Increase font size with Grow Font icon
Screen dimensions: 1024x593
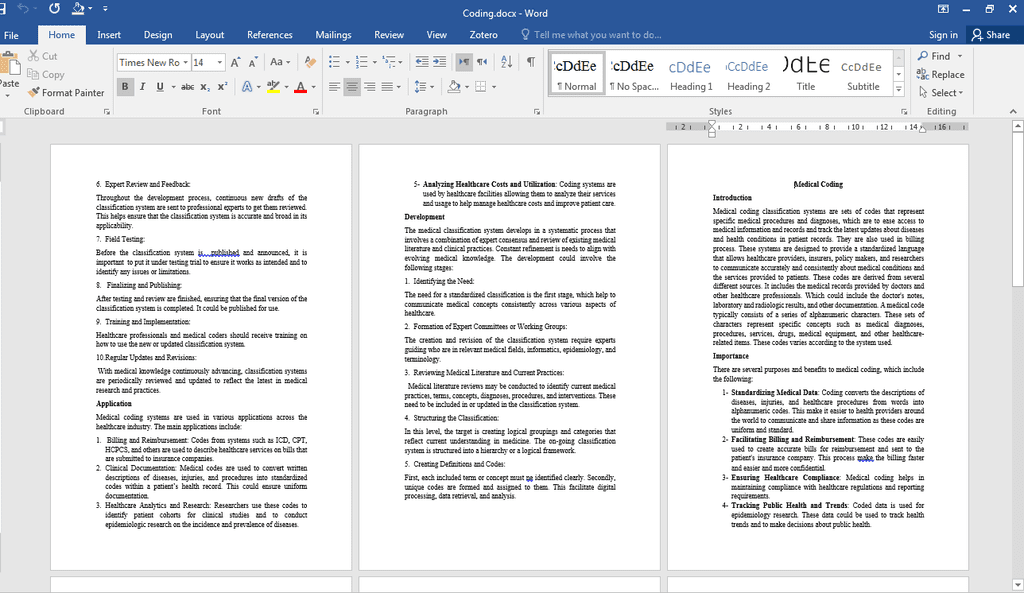pyautogui.click(x=235, y=62)
